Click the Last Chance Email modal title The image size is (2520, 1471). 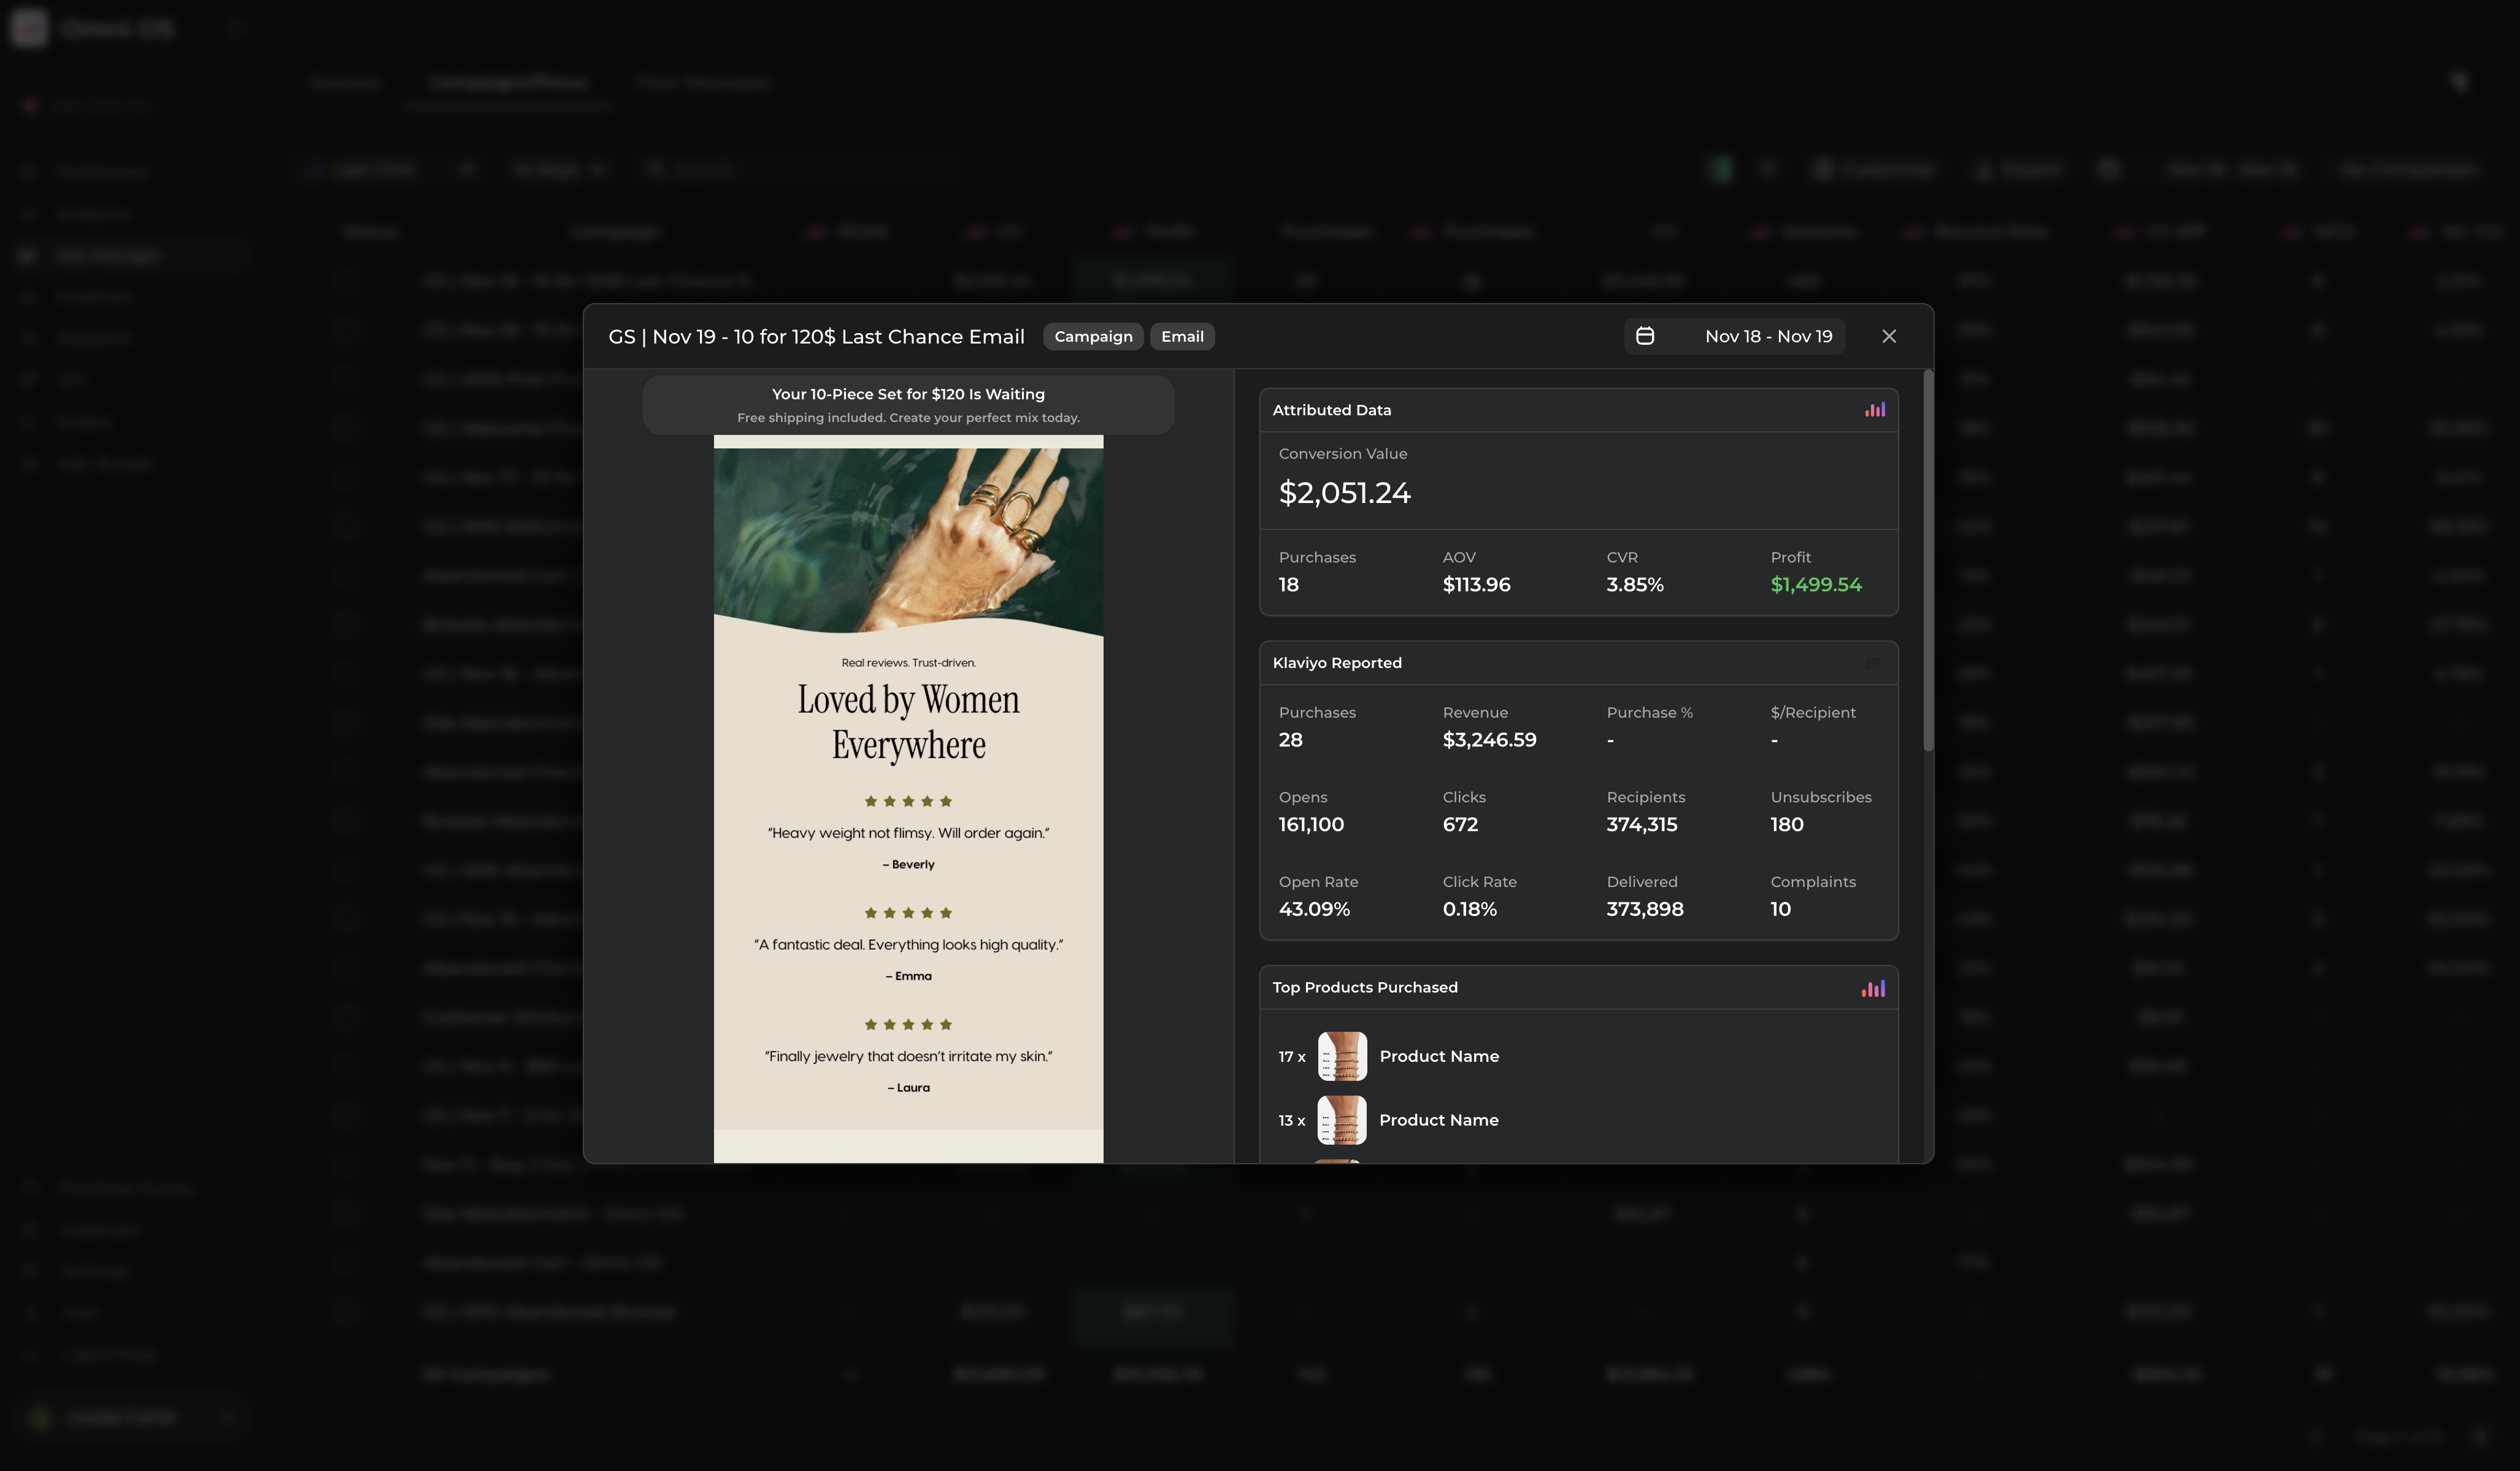(x=816, y=336)
